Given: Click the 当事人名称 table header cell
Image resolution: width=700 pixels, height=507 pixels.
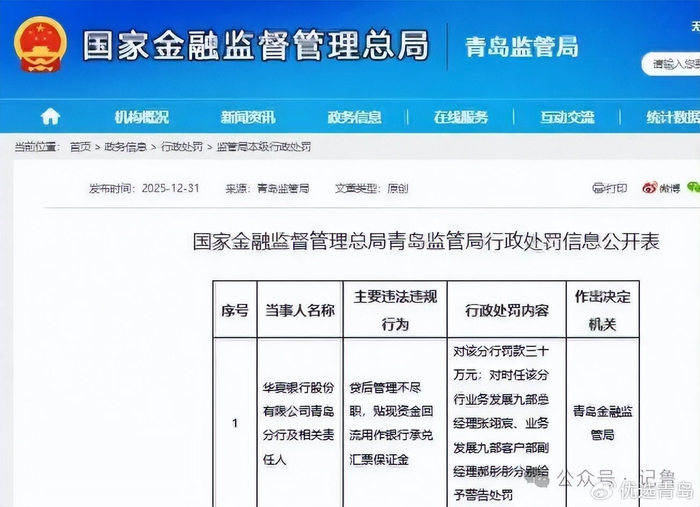Looking at the screenshot, I should click(300, 310).
